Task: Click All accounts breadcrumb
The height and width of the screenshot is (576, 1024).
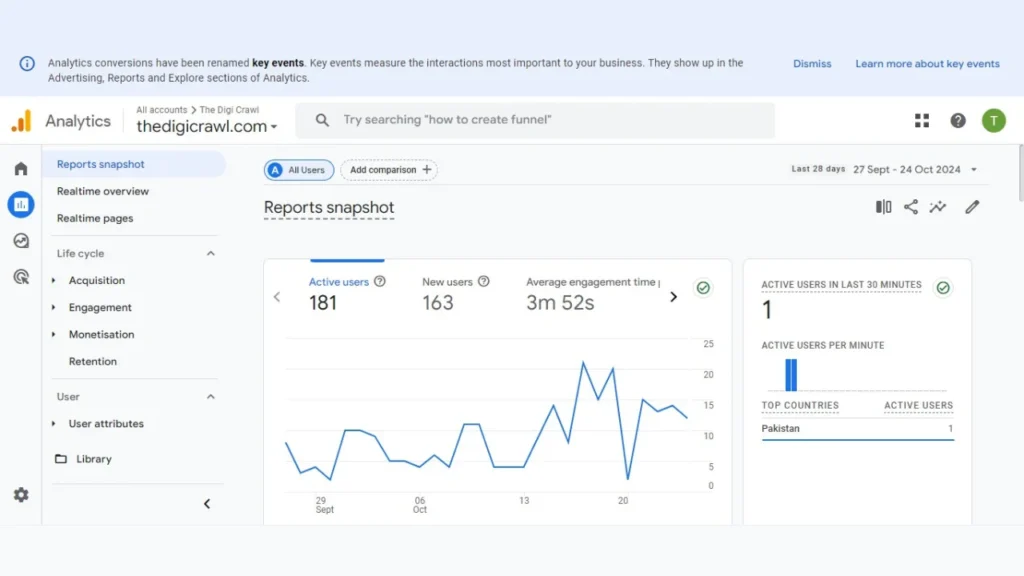Action: tap(161, 110)
